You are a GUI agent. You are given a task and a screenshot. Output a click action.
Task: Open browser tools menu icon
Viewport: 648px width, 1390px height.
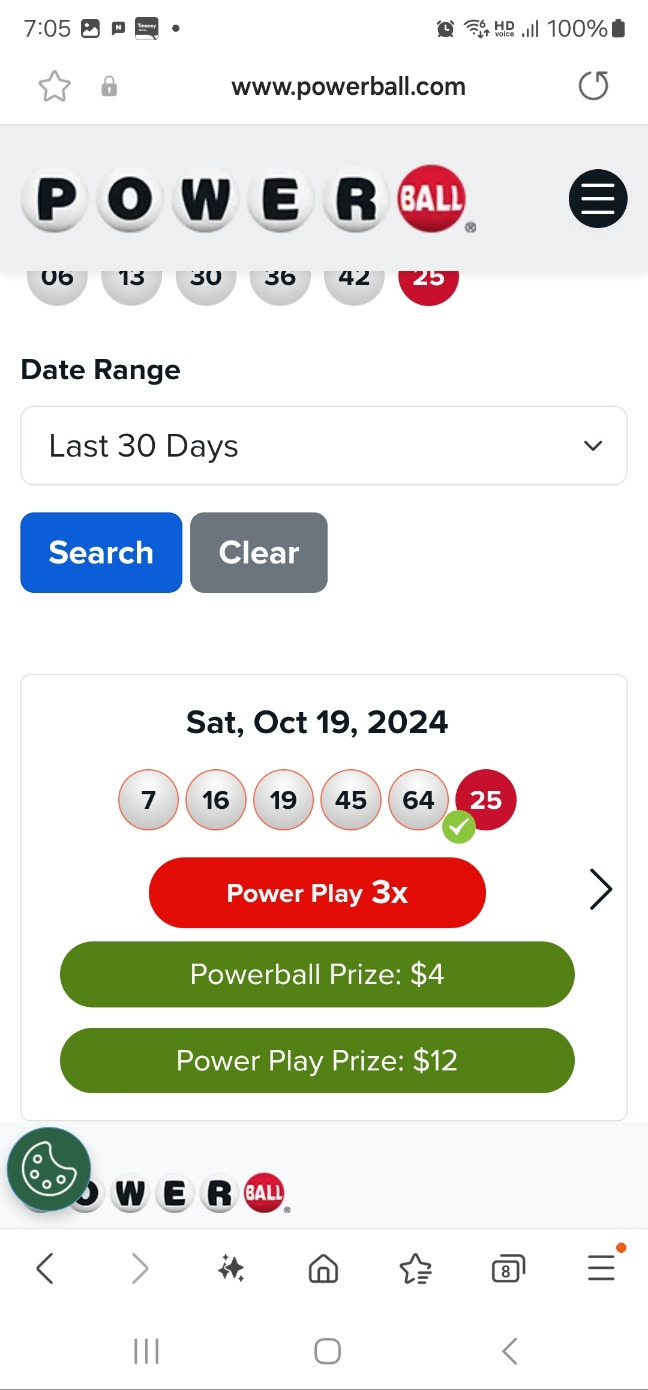coord(601,1268)
